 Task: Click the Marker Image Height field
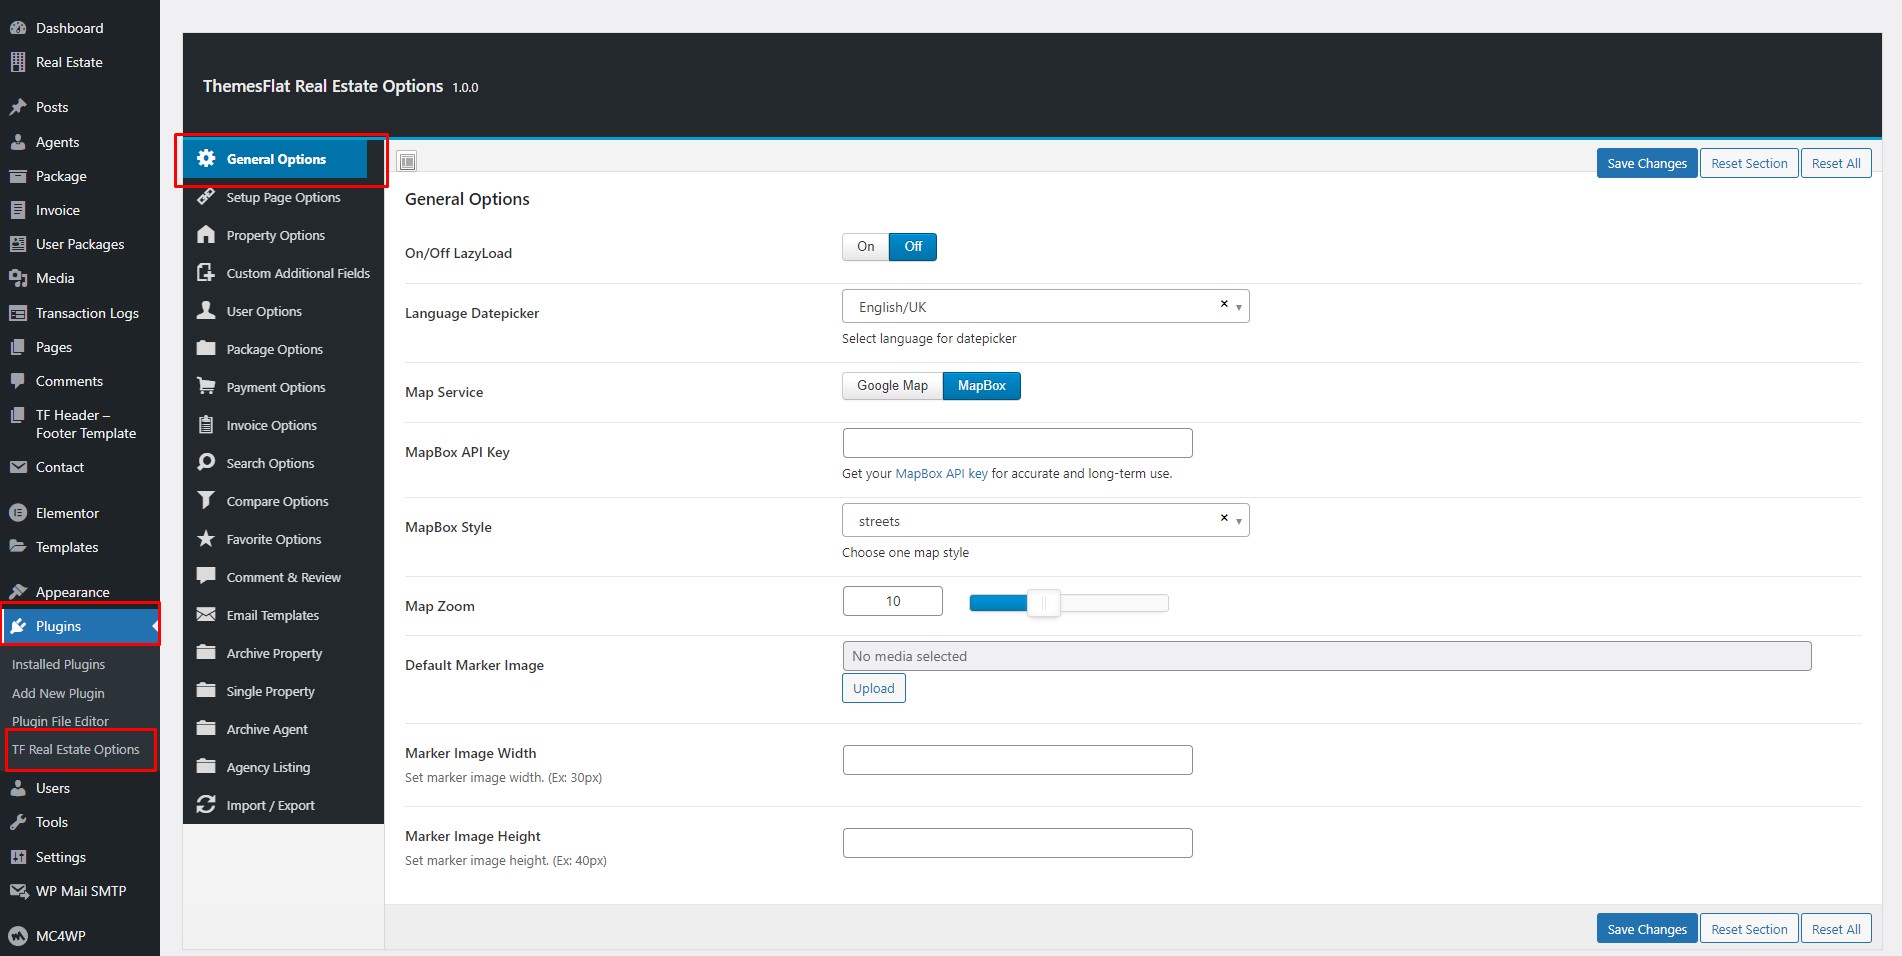[x=1018, y=843]
